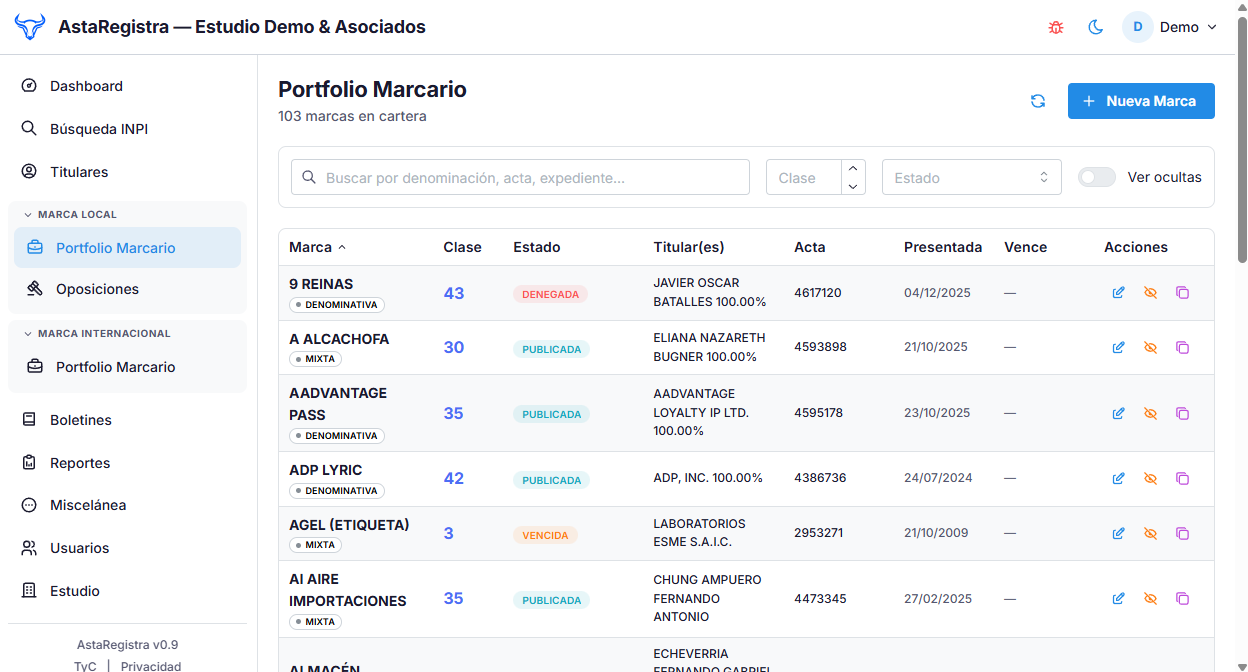Open Boletines in the sidebar

click(x=128, y=420)
